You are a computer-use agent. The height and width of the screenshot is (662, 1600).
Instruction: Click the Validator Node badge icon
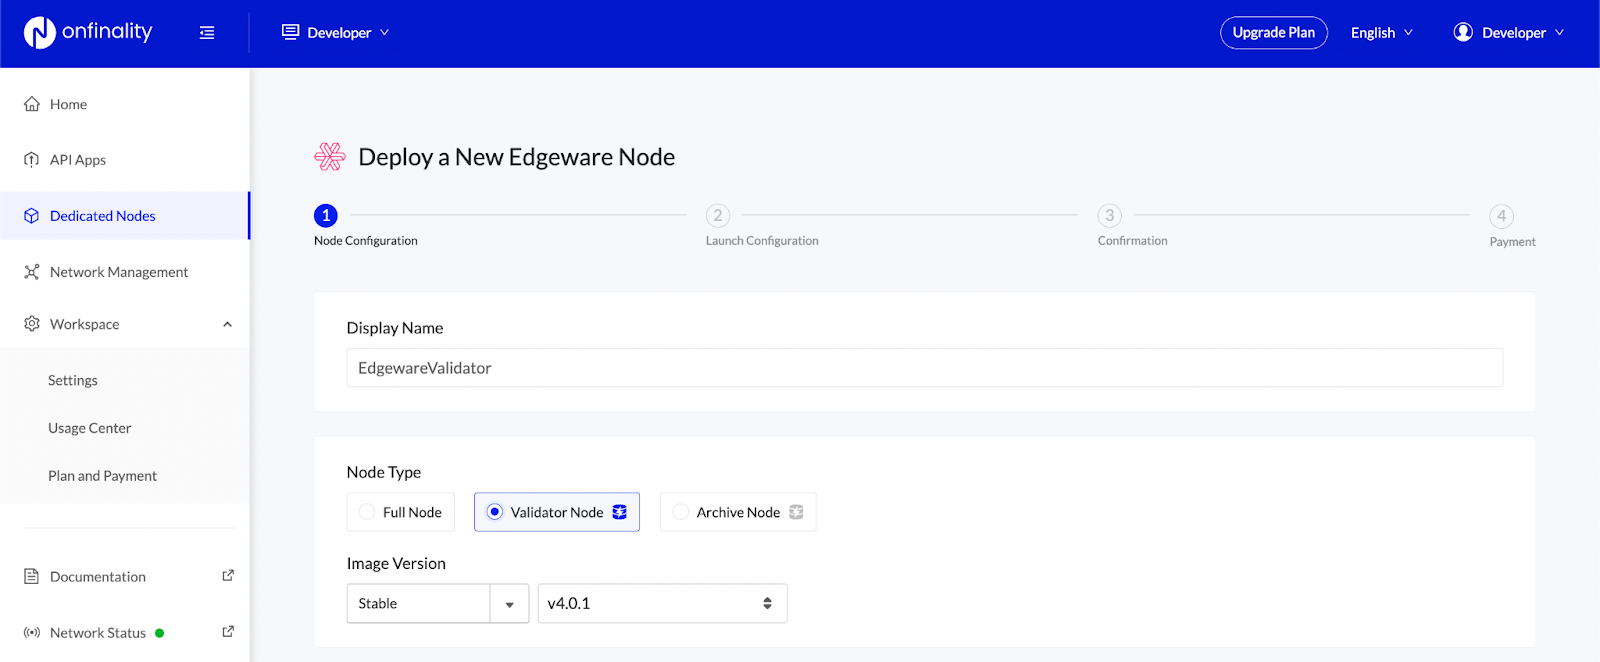point(620,512)
